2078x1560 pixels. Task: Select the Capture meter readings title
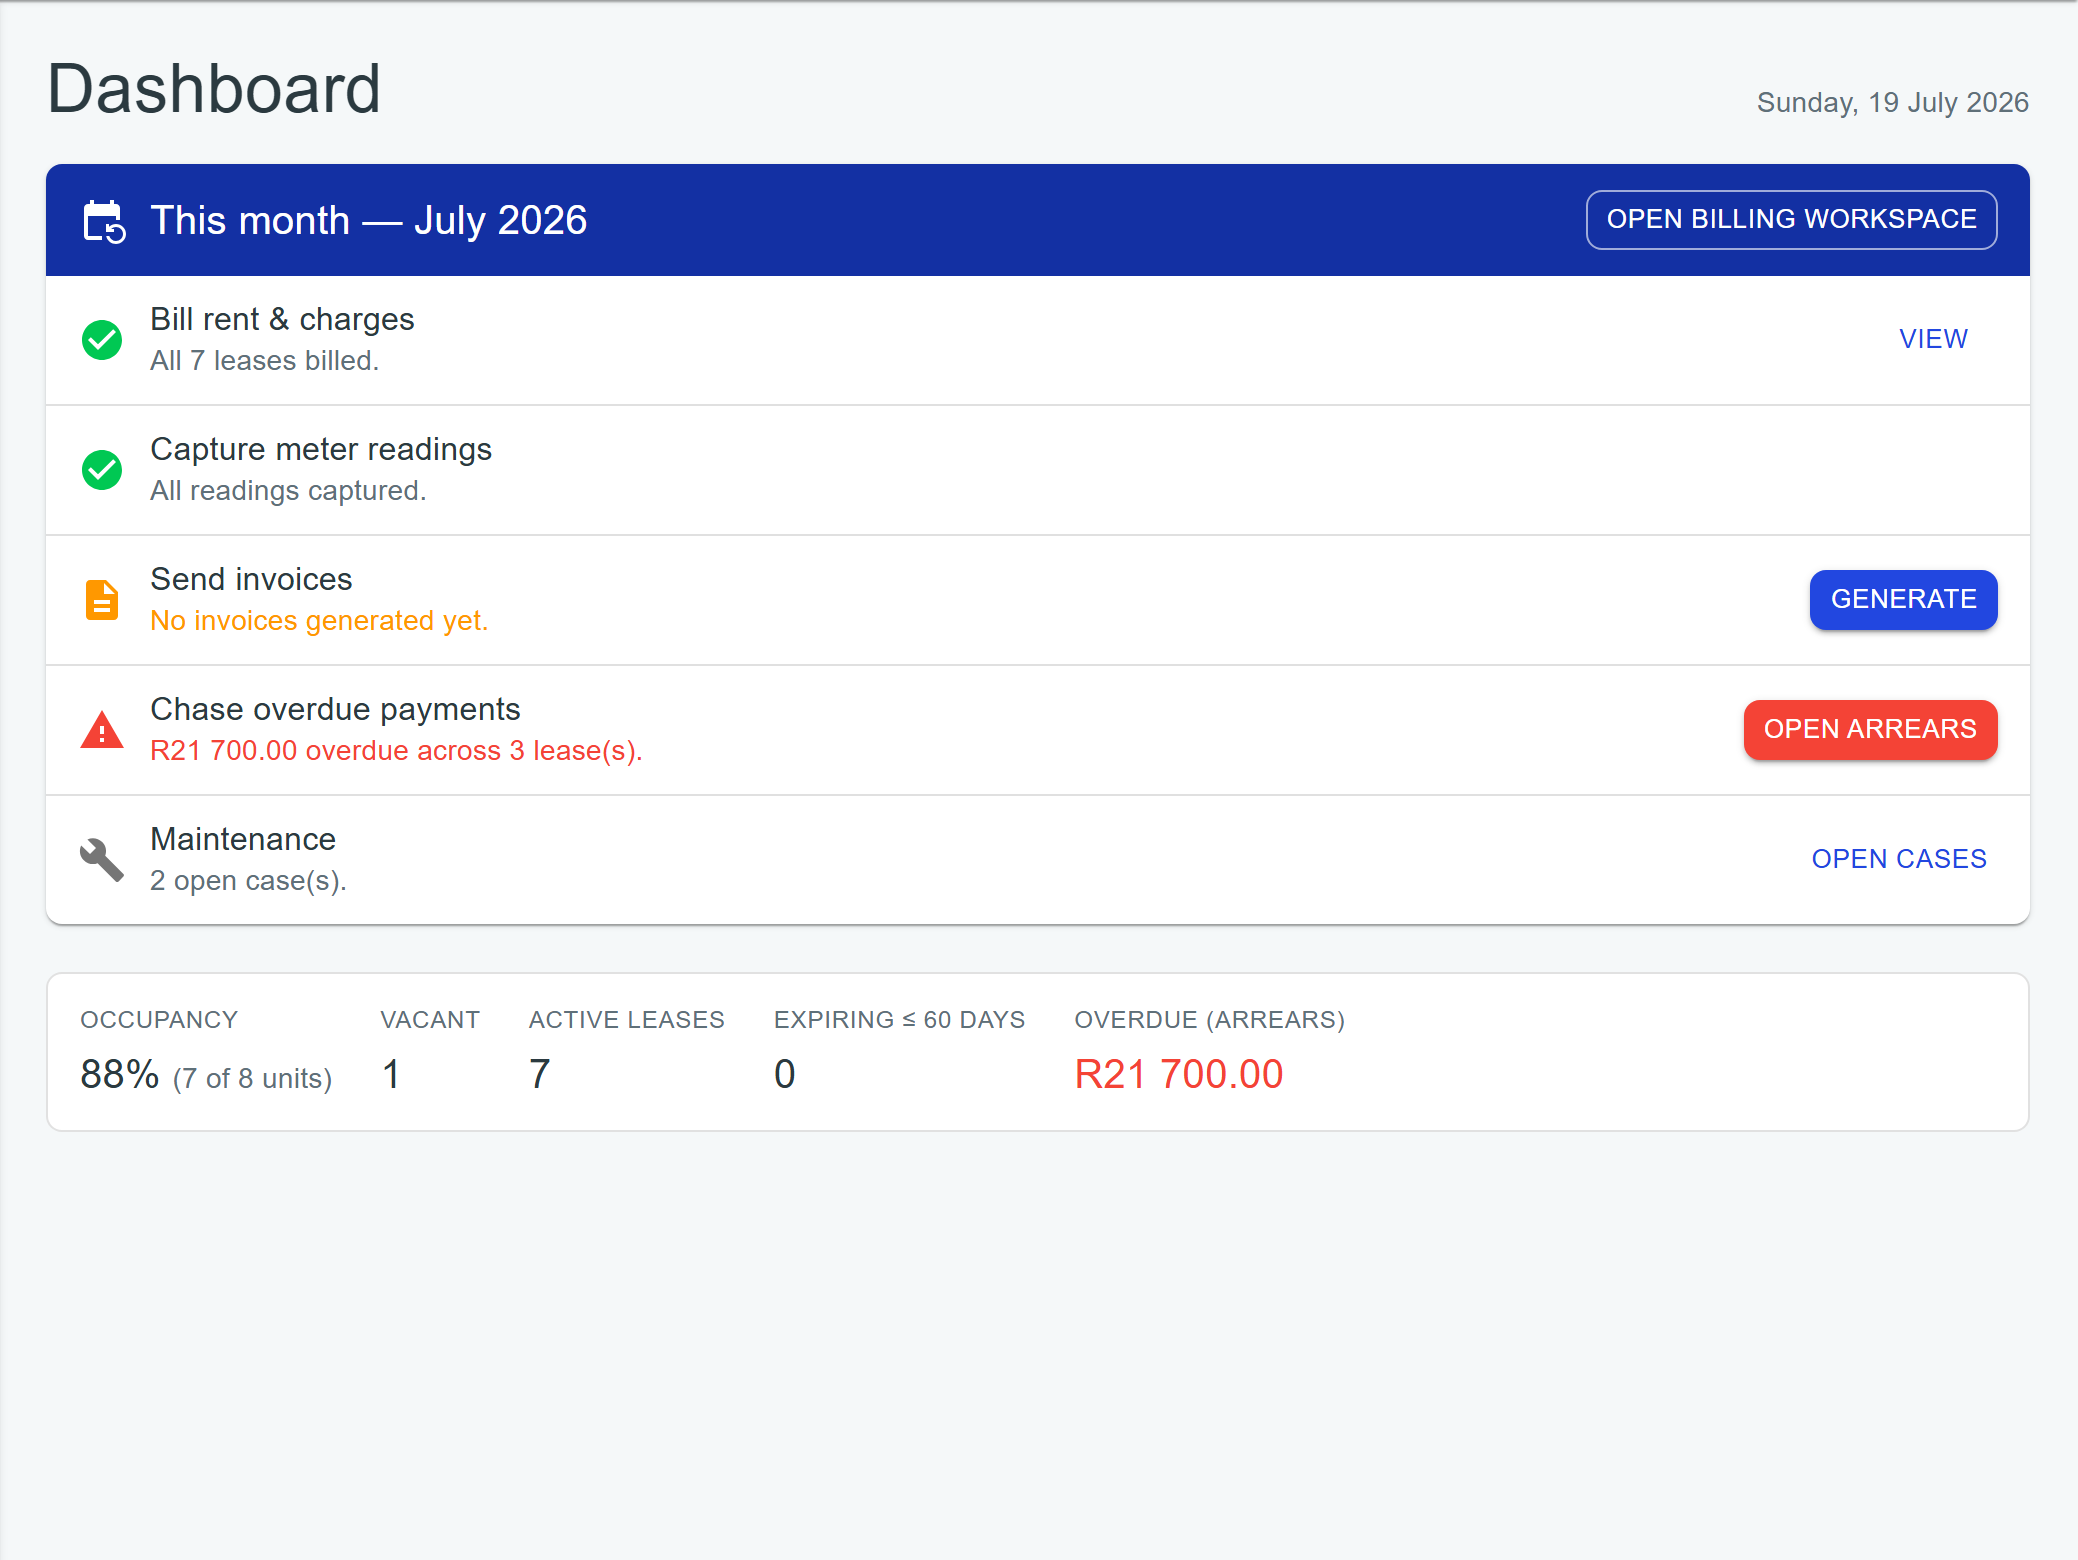[x=321, y=449]
